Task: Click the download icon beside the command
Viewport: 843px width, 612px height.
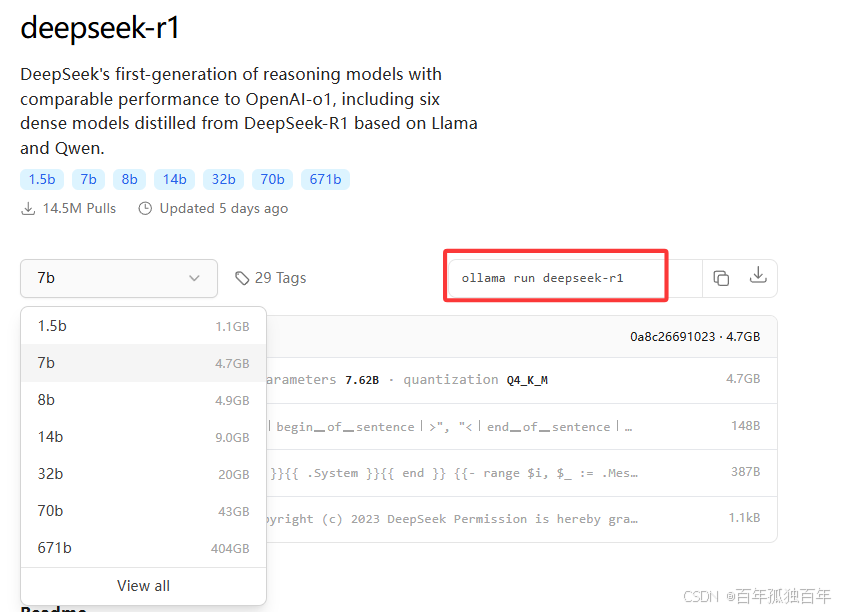Action: [758, 275]
